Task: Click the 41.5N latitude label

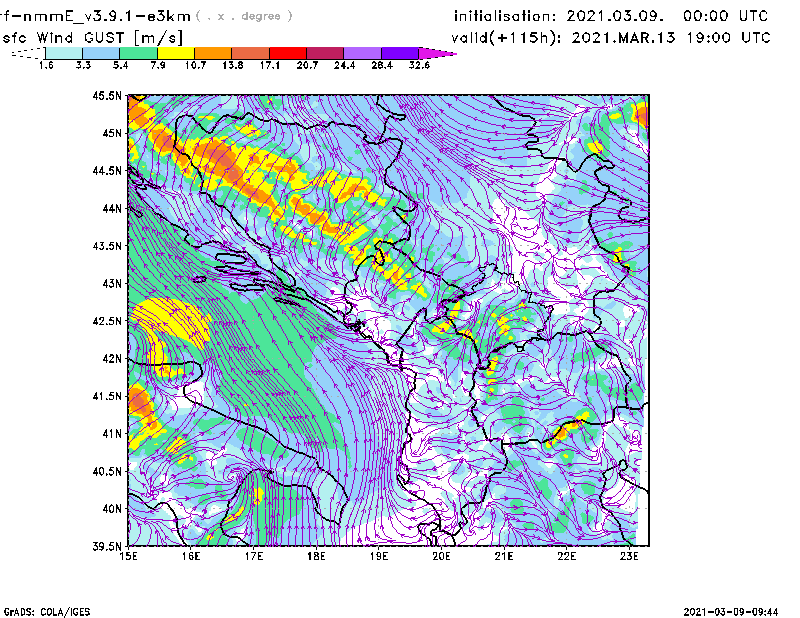Action: 107,396
